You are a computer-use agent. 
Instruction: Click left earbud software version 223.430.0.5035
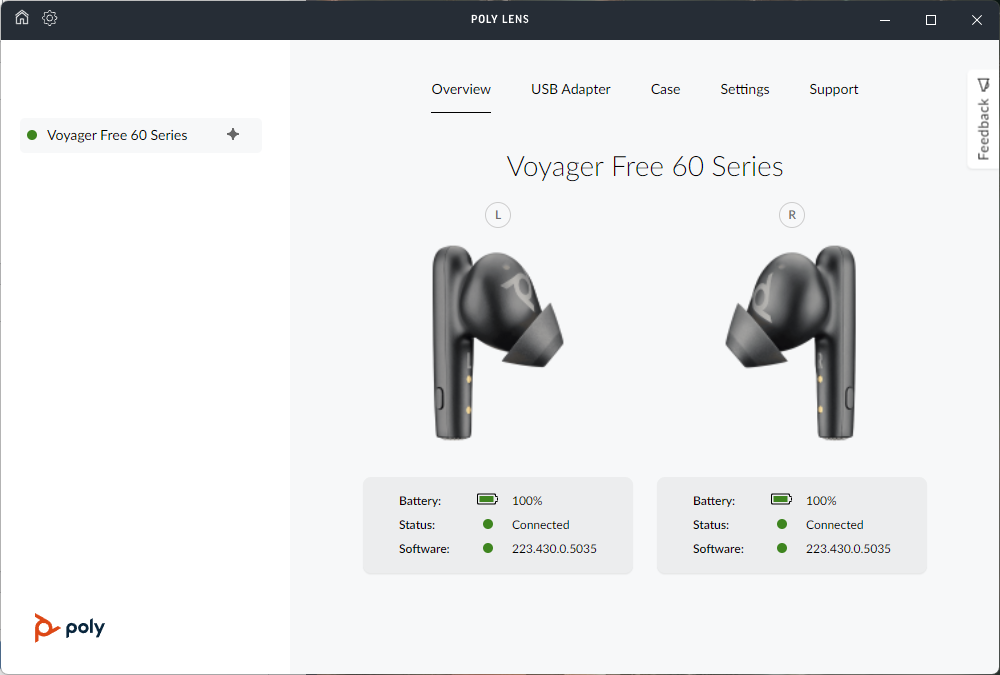(x=554, y=549)
